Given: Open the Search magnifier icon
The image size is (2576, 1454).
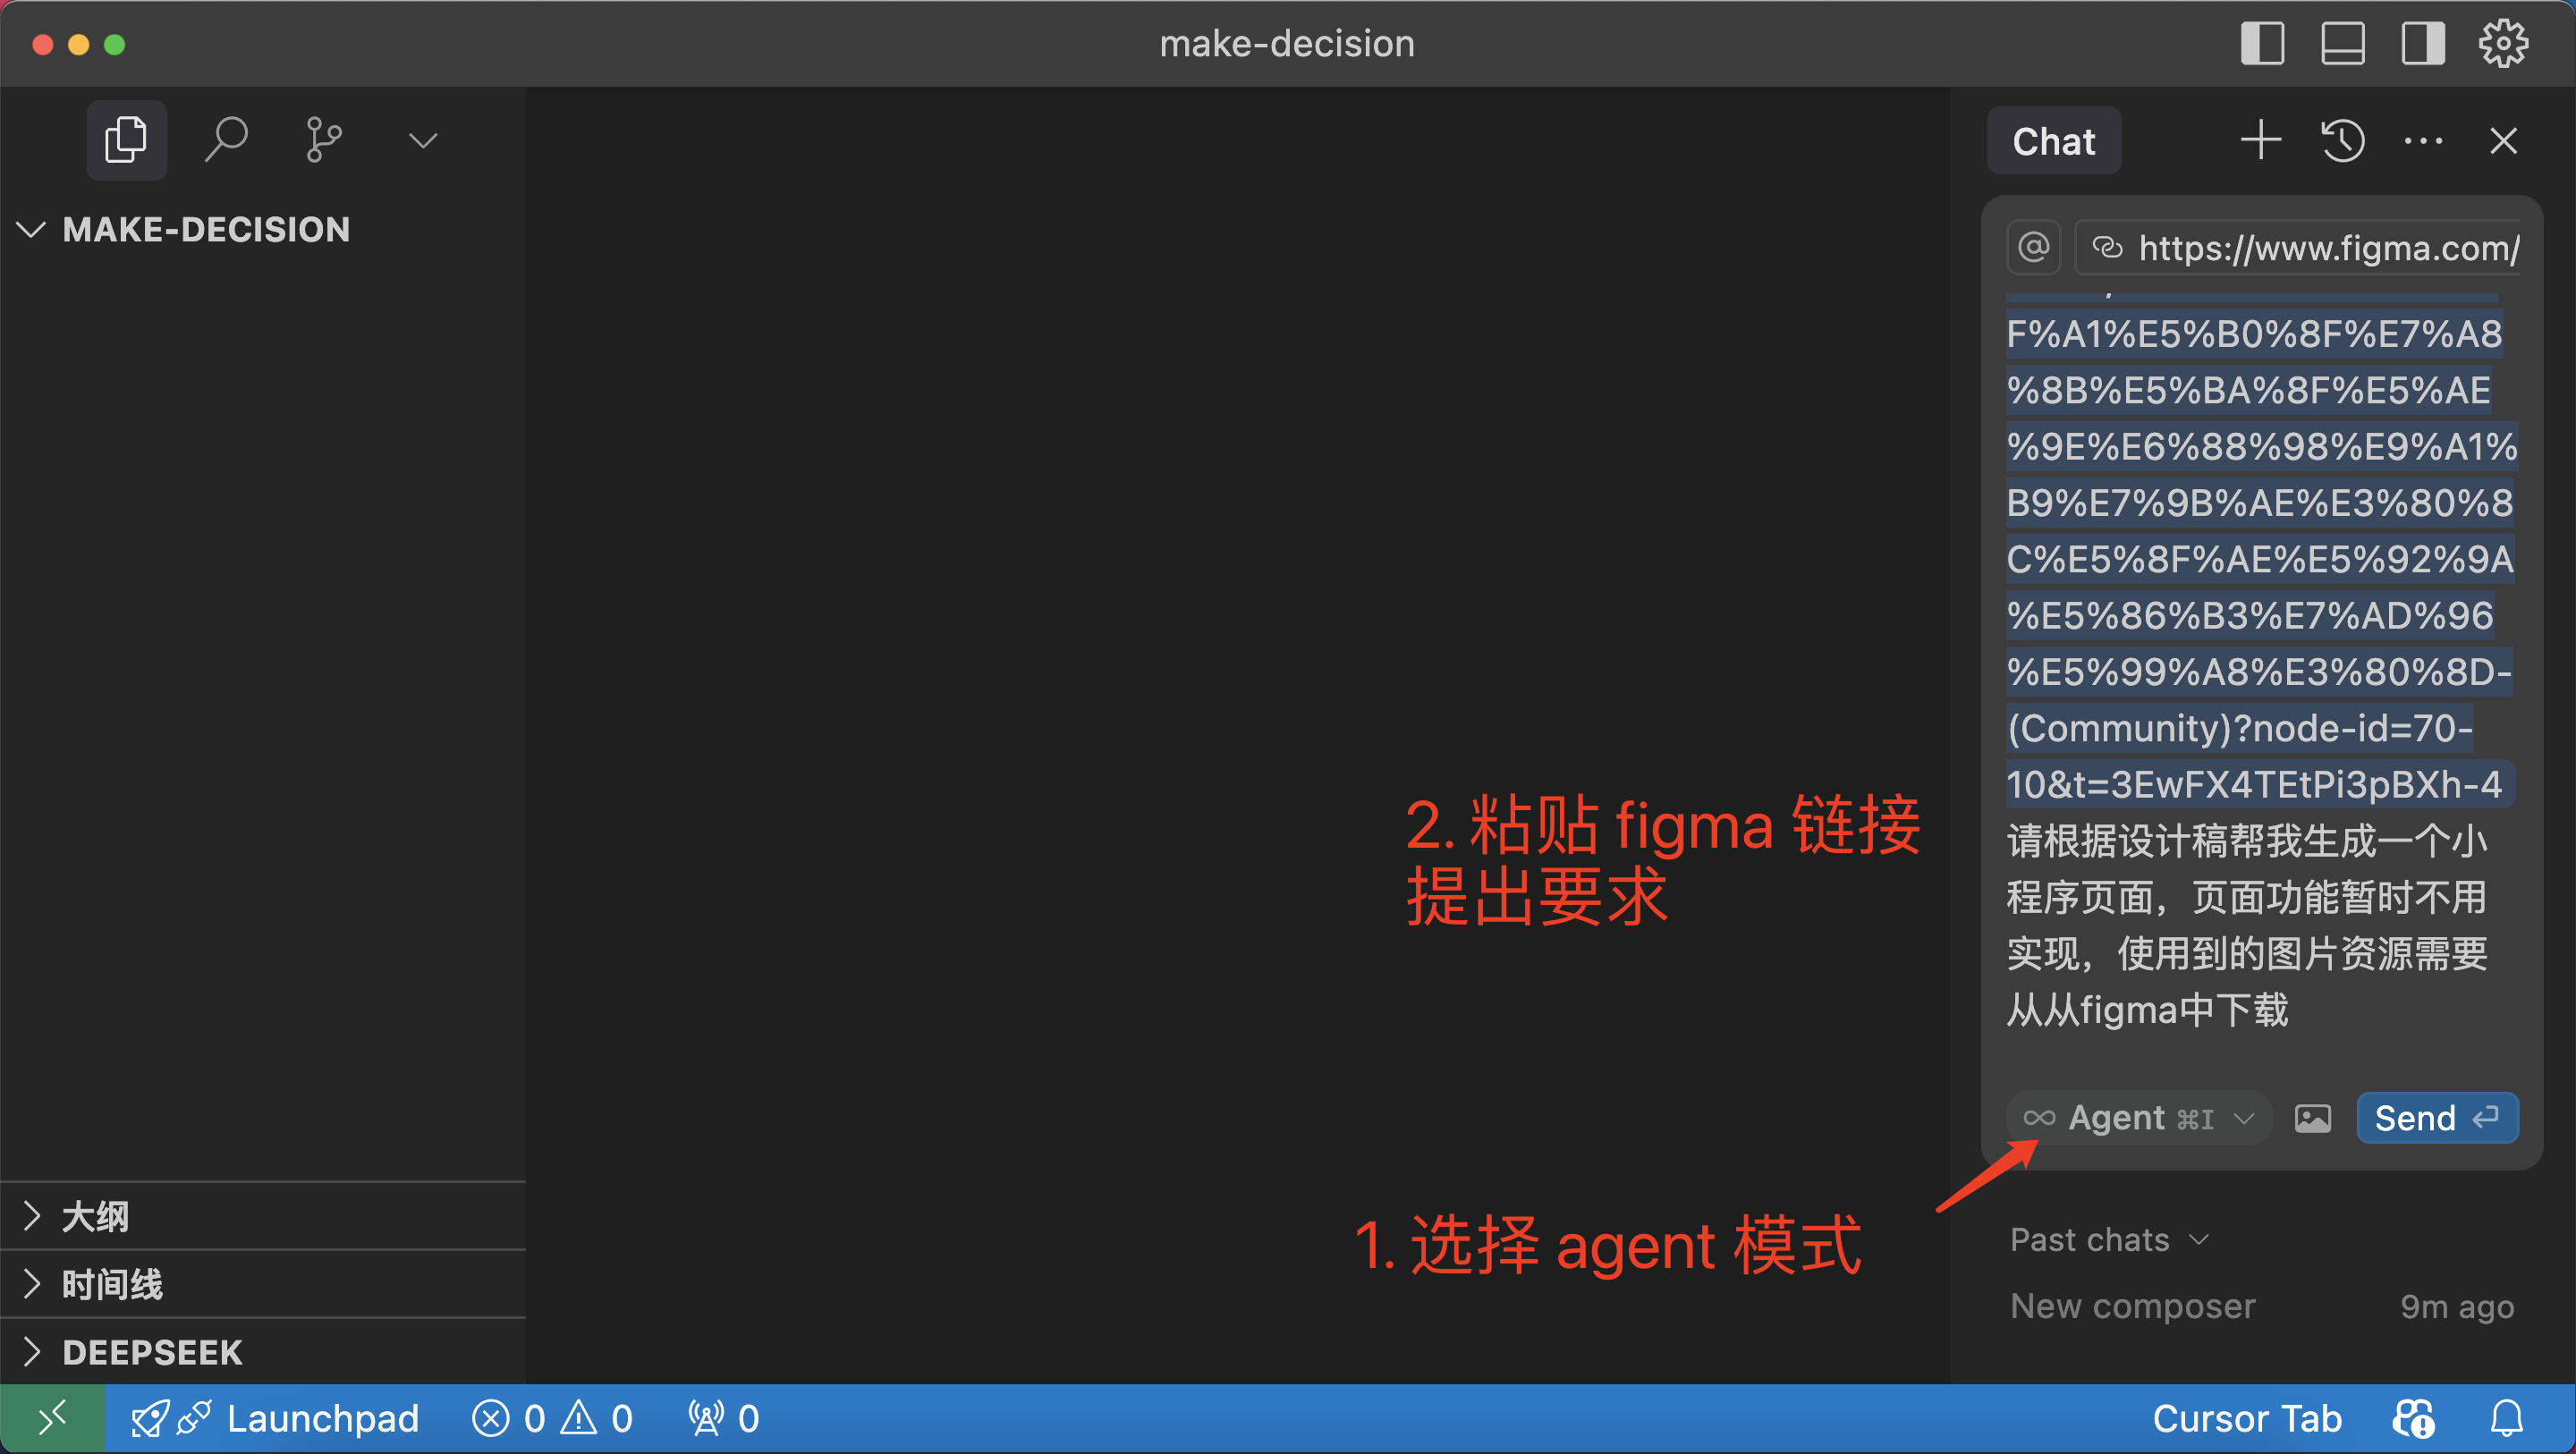Looking at the screenshot, I should click(226, 139).
